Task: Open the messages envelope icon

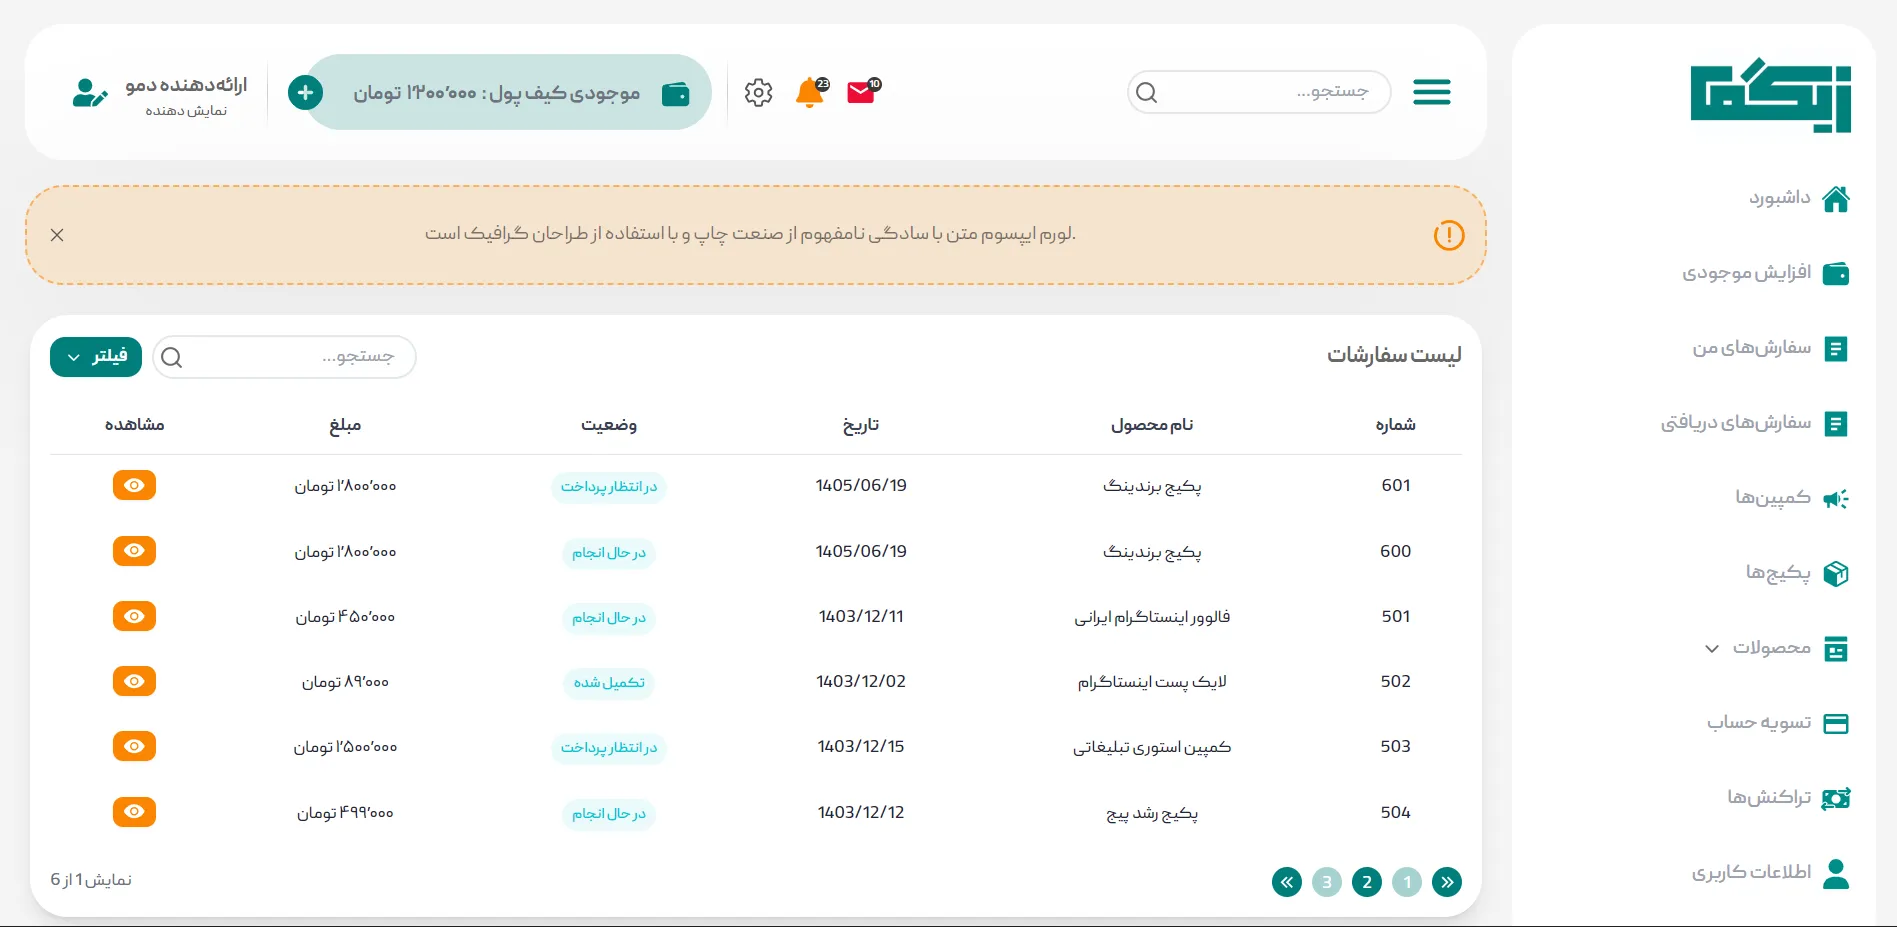Action: pos(862,92)
